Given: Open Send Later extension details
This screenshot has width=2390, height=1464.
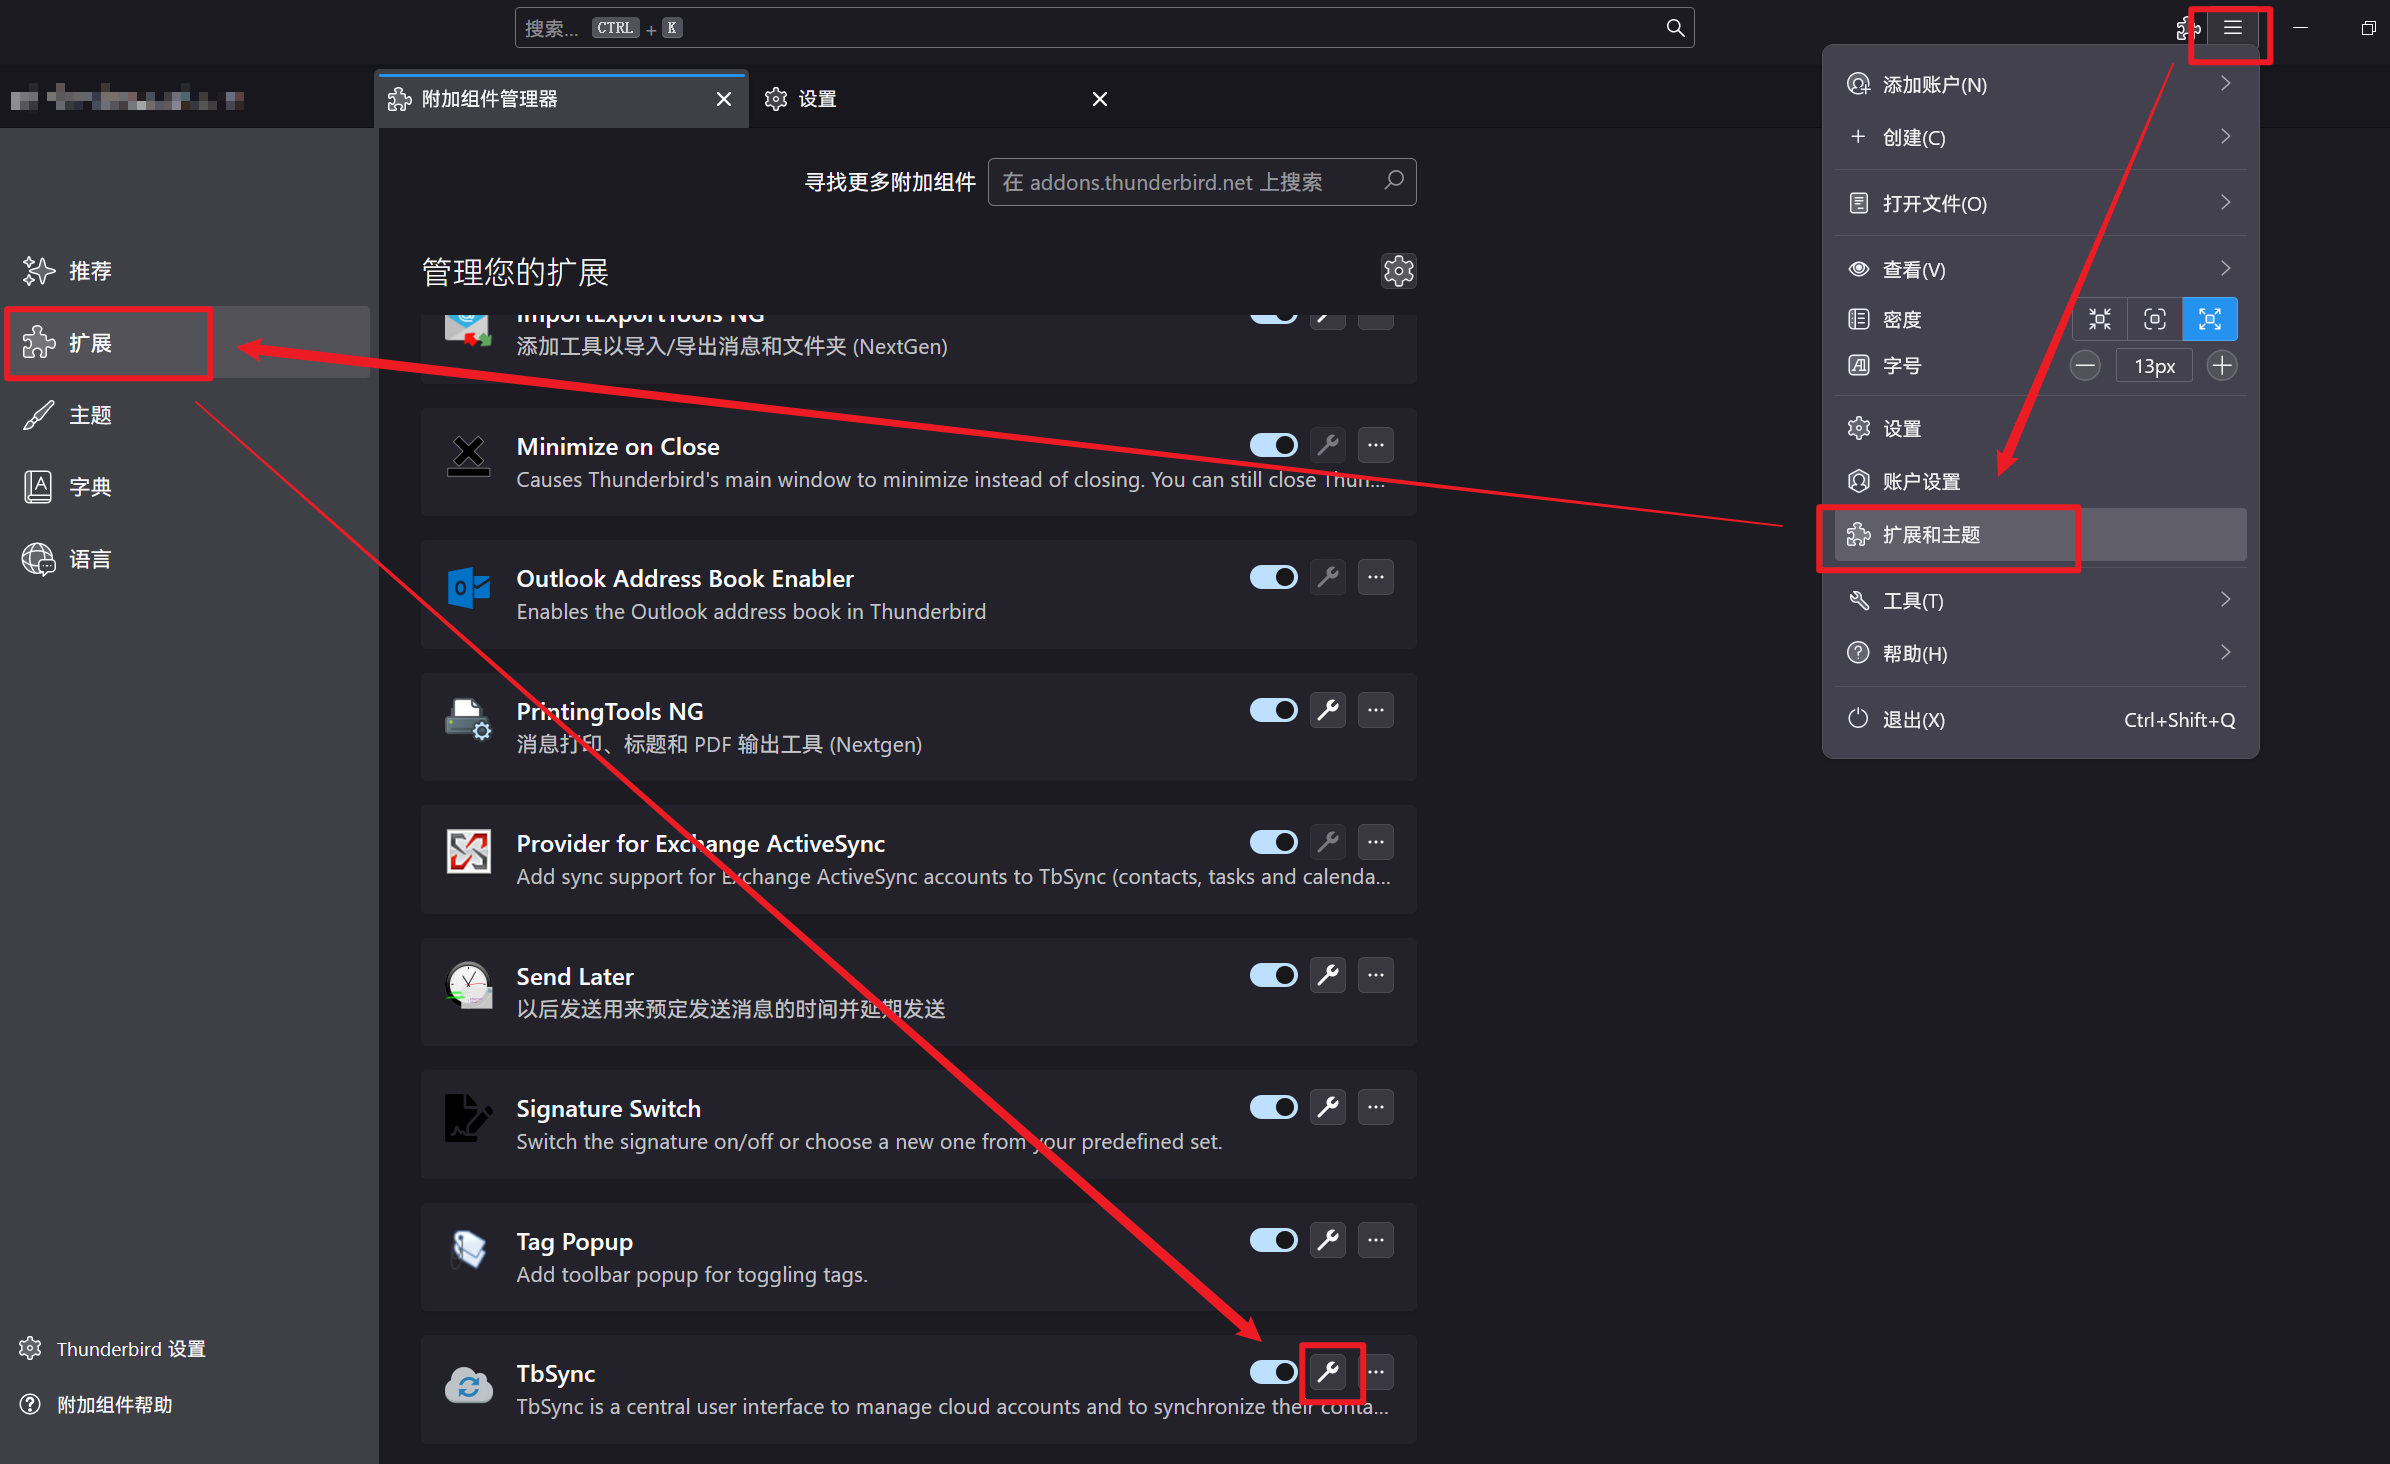Looking at the screenshot, I should (918, 991).
